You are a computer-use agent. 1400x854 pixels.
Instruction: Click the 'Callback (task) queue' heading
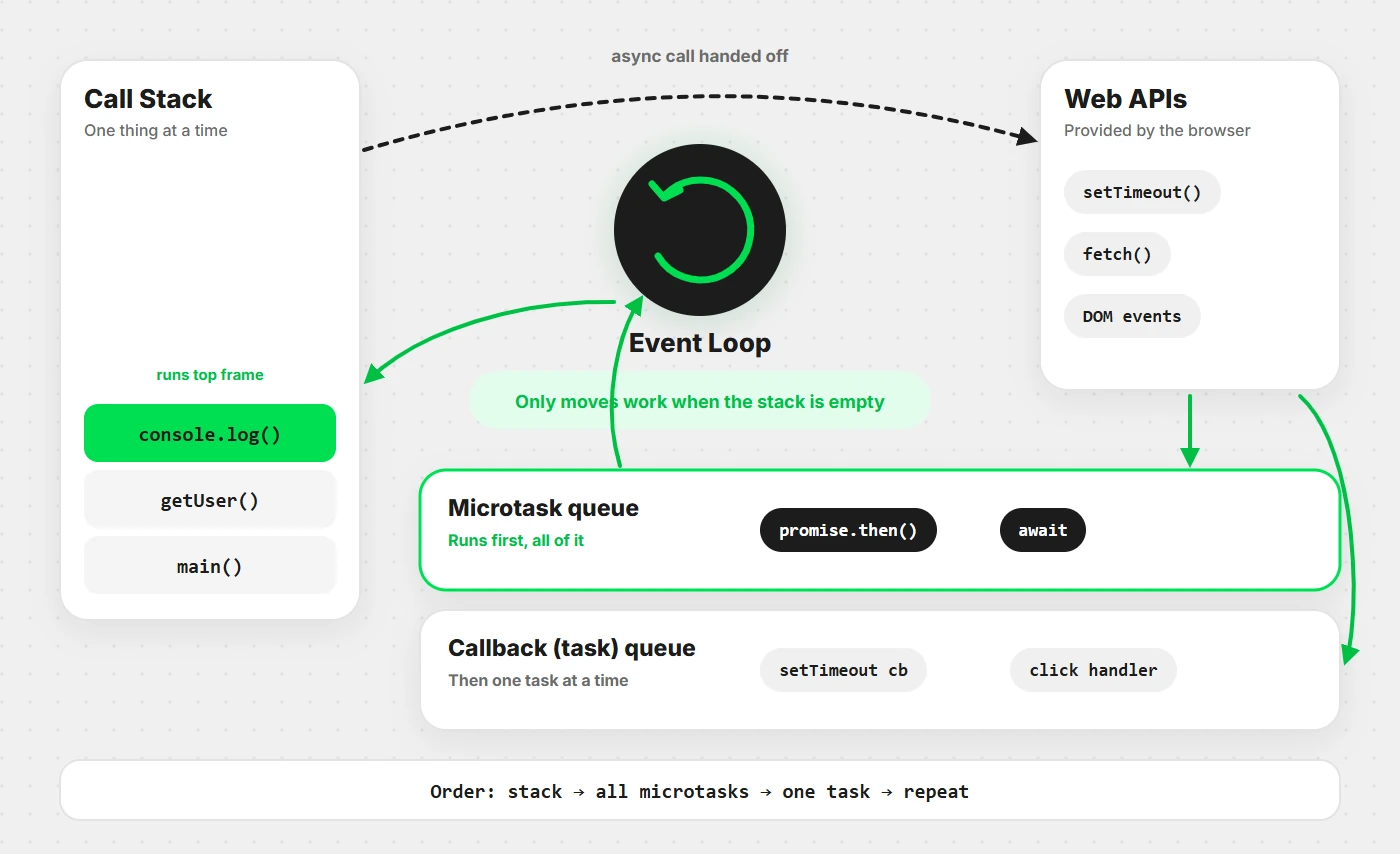[572, 648]
